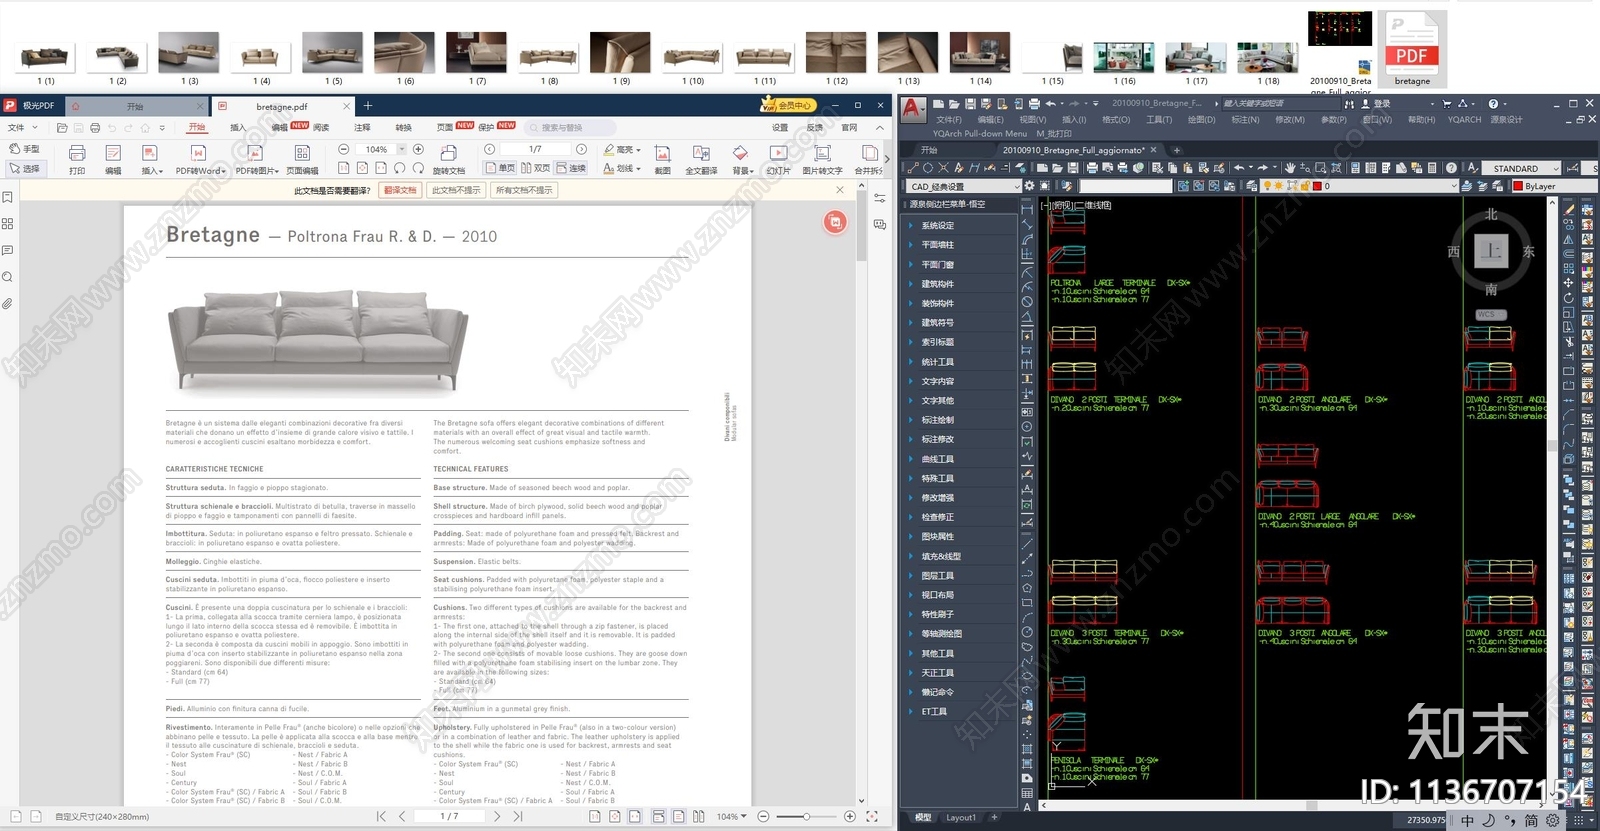The image size is (1600, 831).
Task: Switch to the bretagne.pdf document tab
Action: (x=282, y=106)
